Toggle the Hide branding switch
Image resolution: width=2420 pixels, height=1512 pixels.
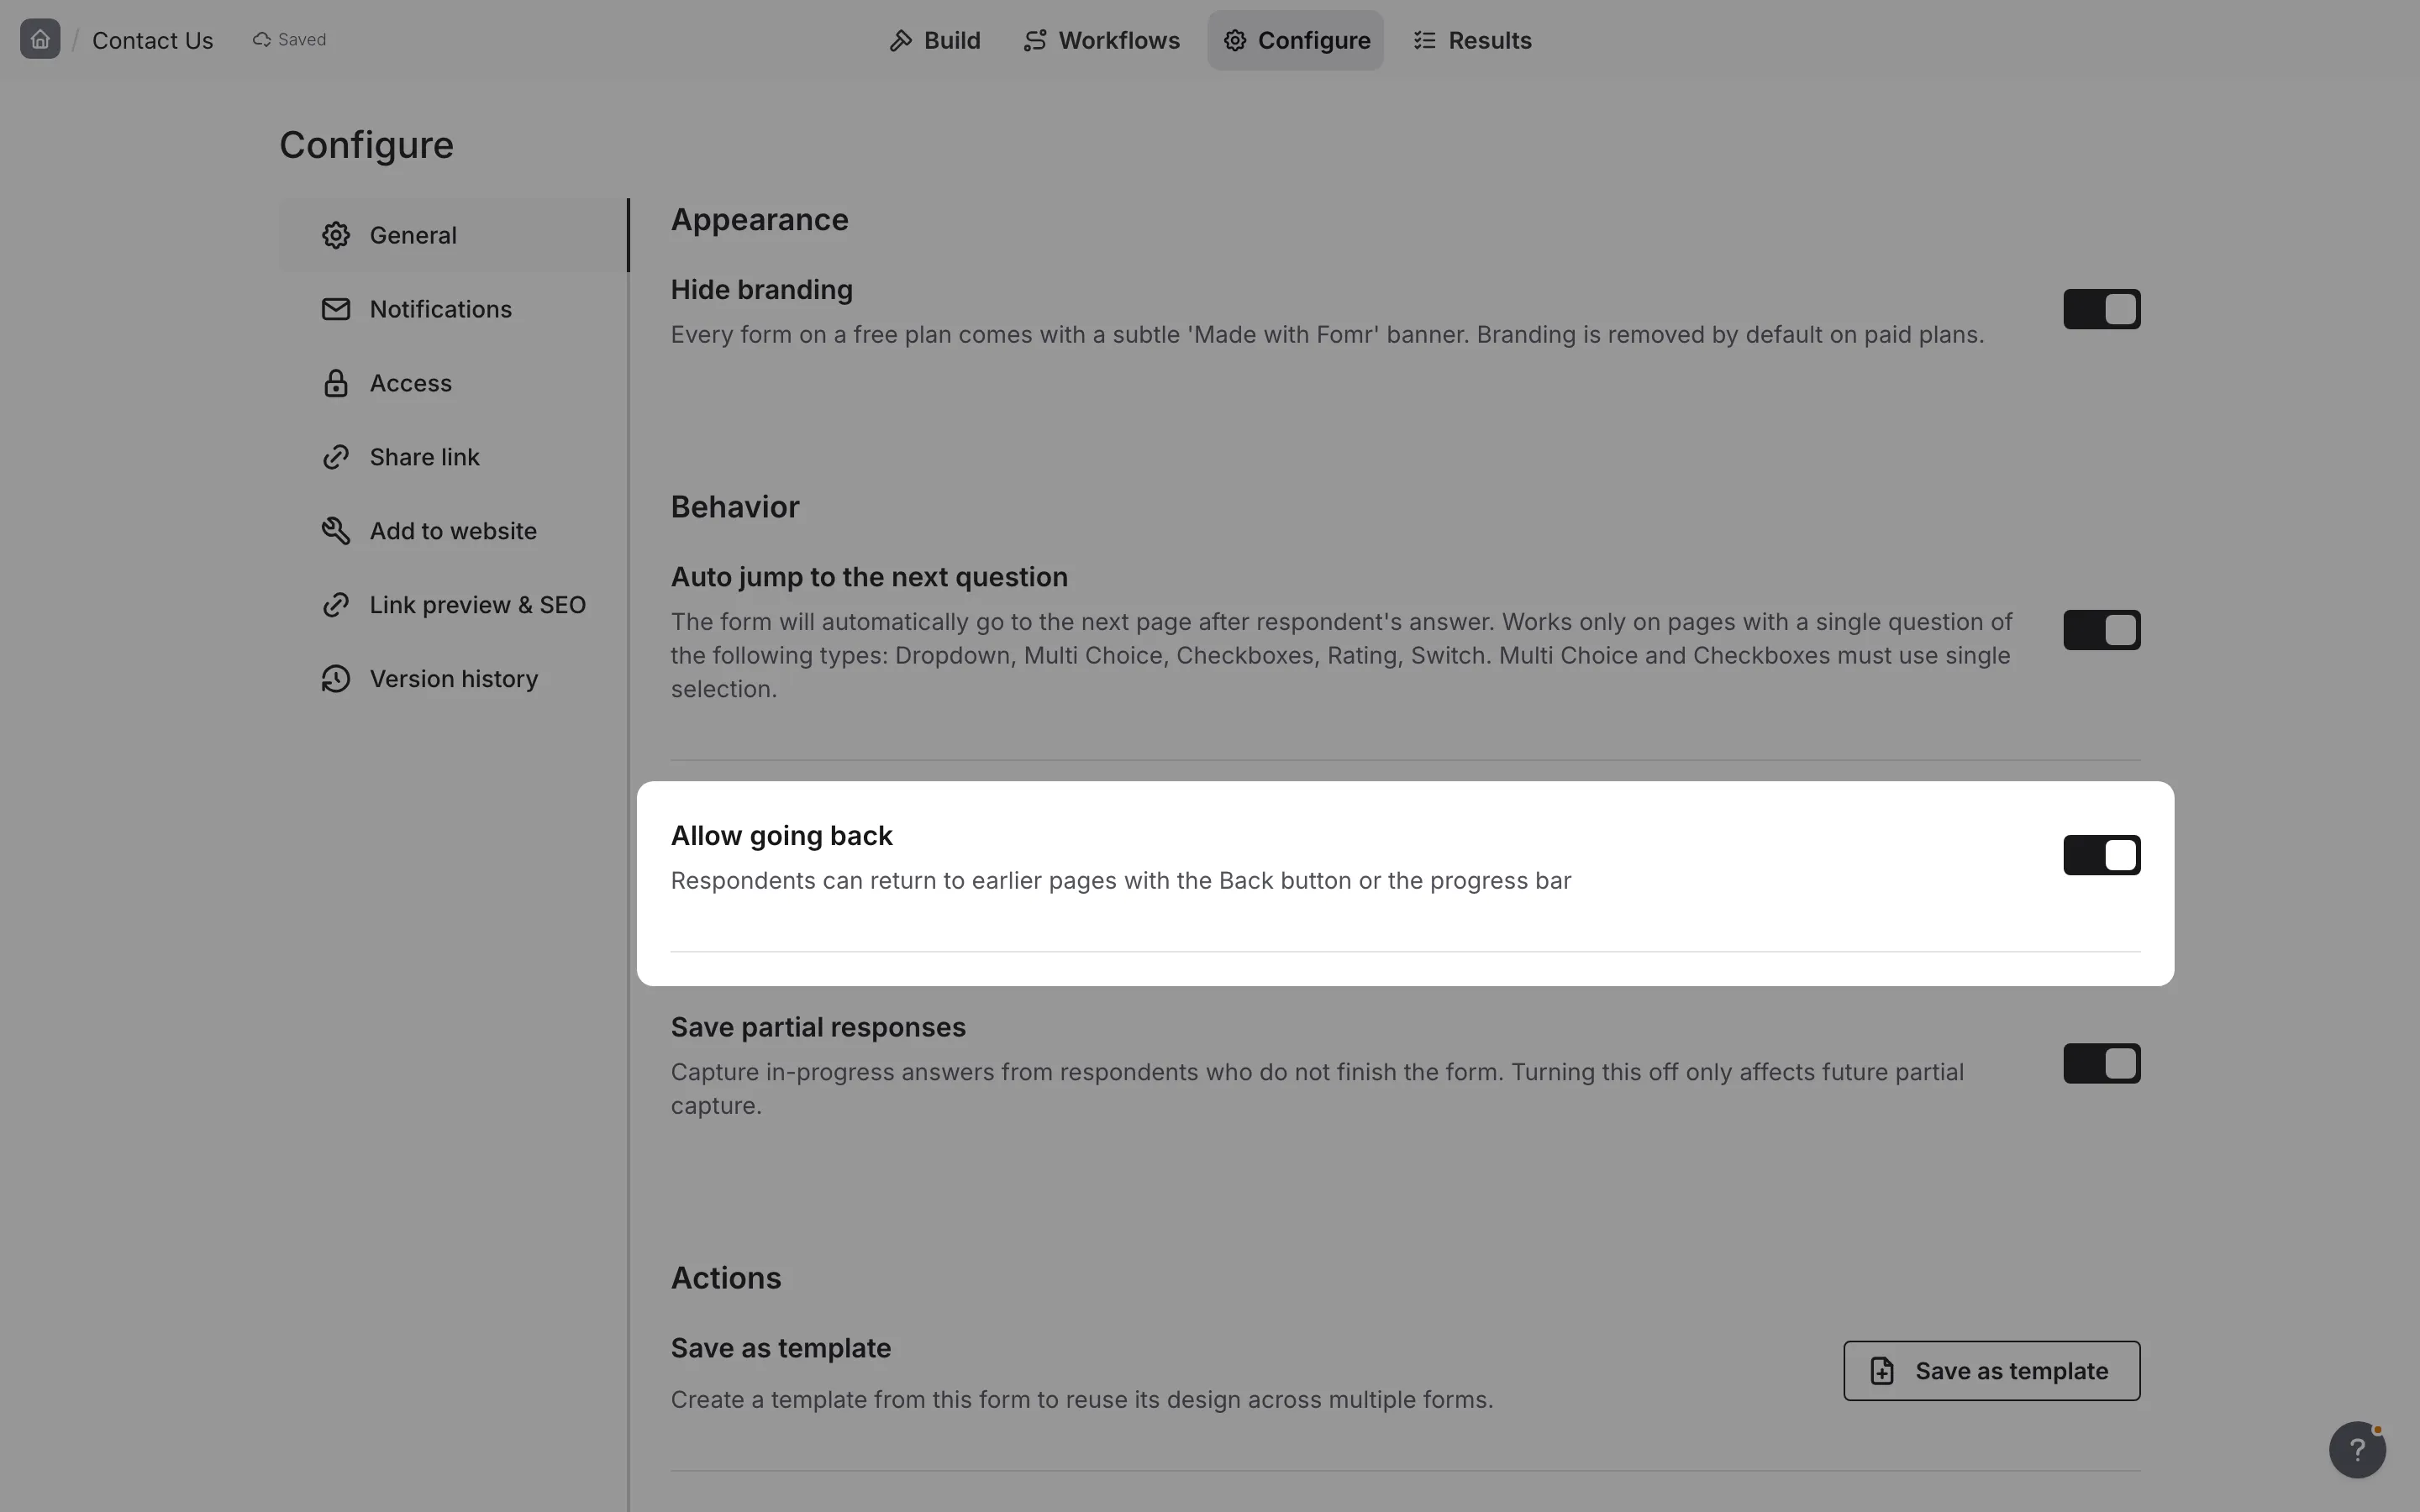pos(2101,309)
